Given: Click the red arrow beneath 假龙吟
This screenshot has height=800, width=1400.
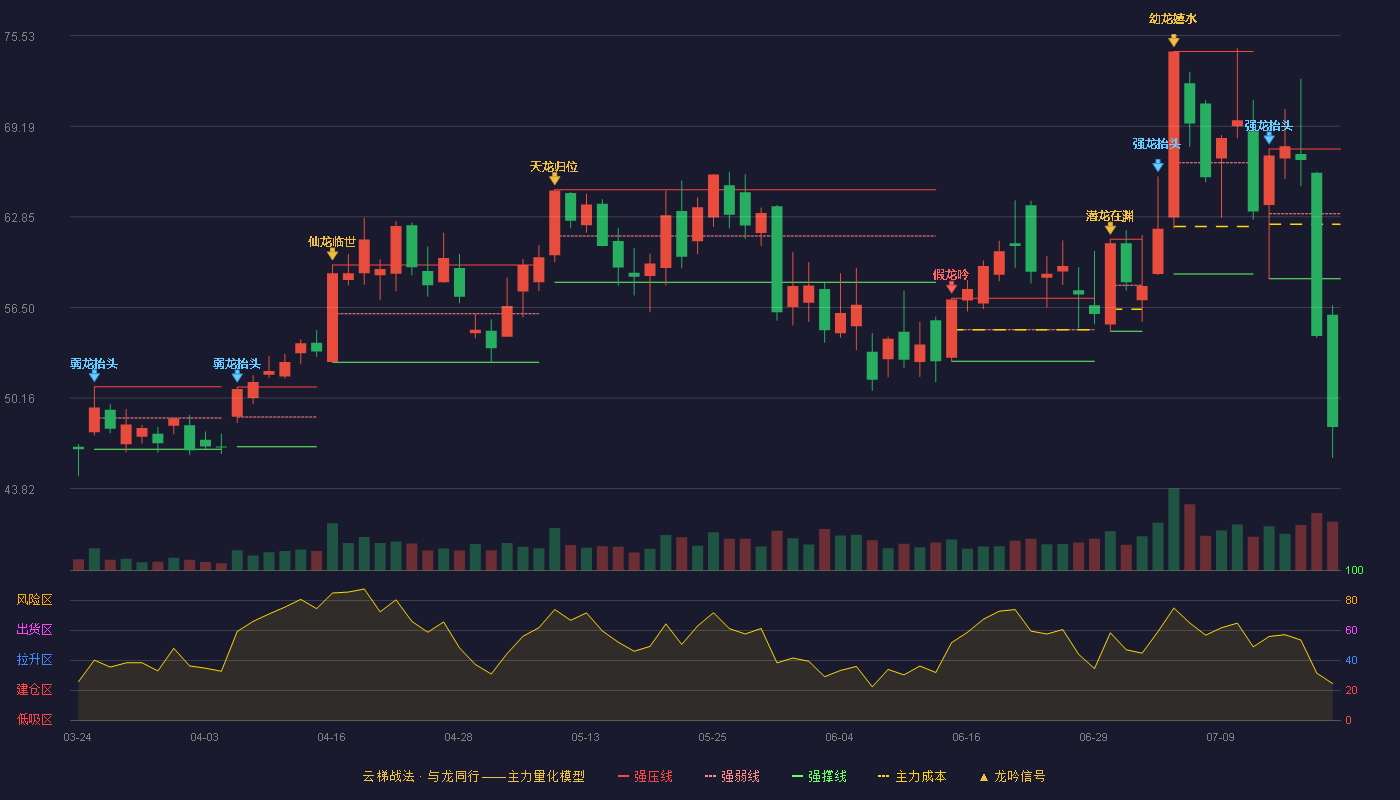Looking at the screenshot, I should pos(951,287).
